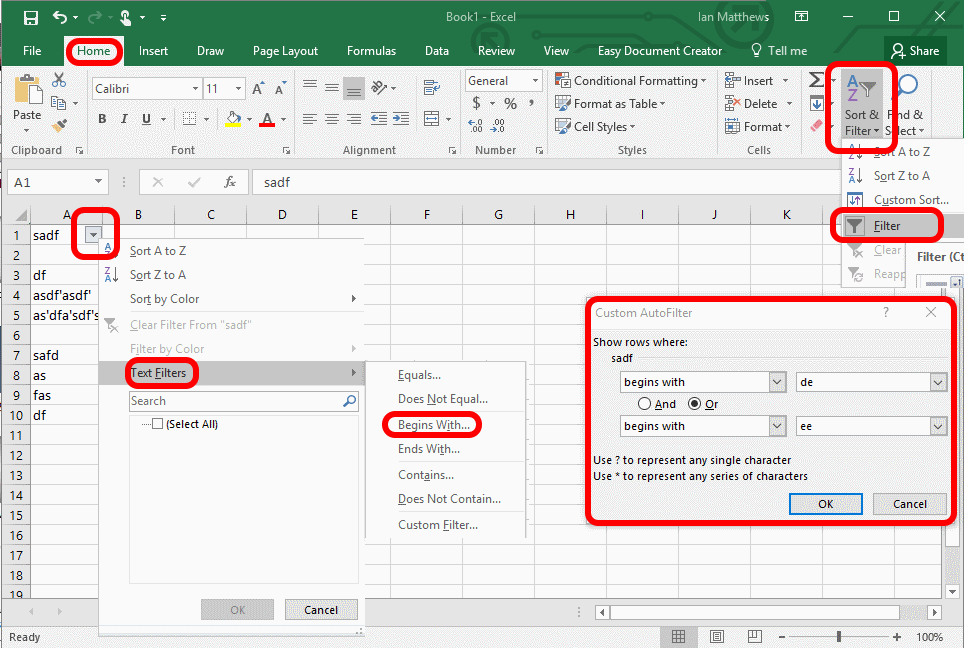The height and width of the screenshot is (648, 964).
Task: Apply Bold formatting
Action: (x=102, y=119)
